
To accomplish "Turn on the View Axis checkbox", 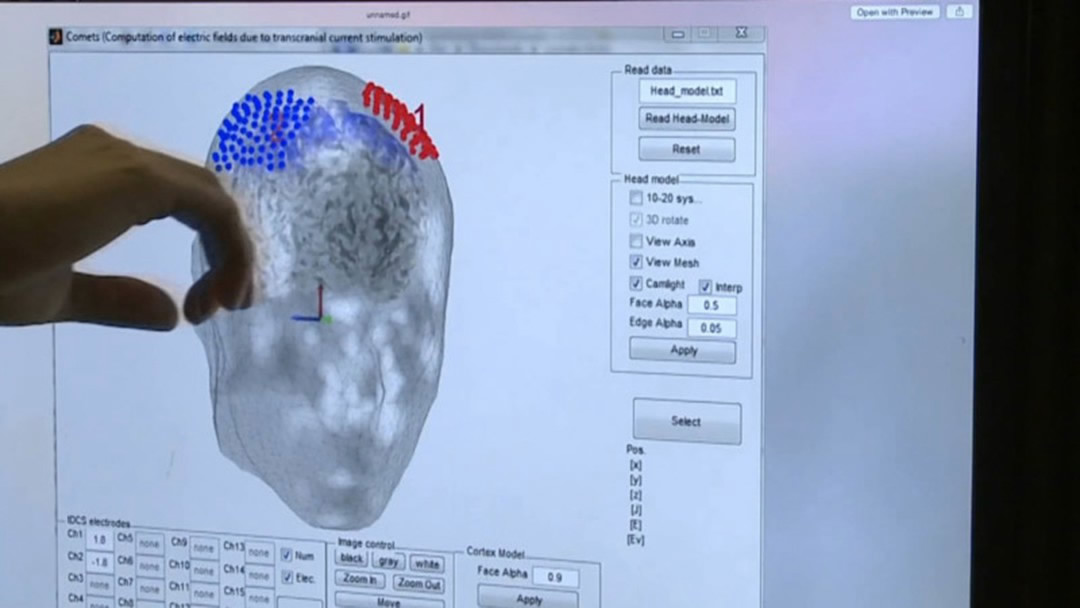I will (x=636, y=241).
